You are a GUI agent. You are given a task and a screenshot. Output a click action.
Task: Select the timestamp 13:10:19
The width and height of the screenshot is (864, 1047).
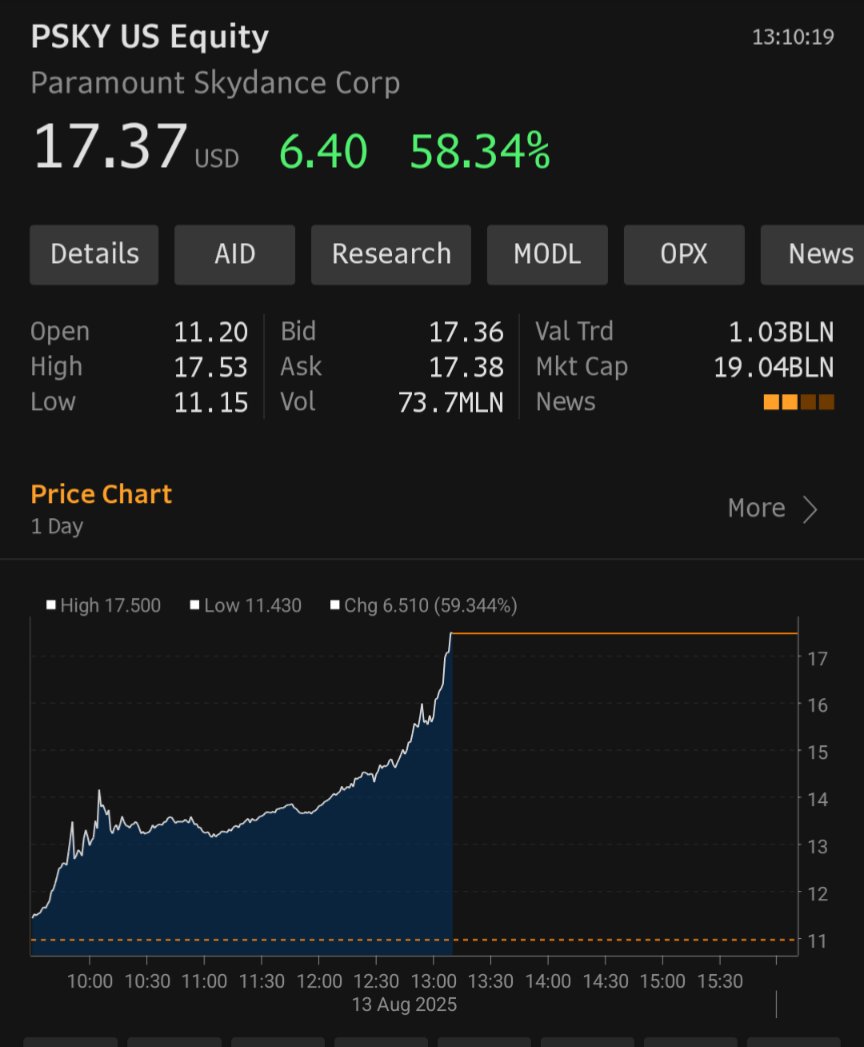pos(793,37)
